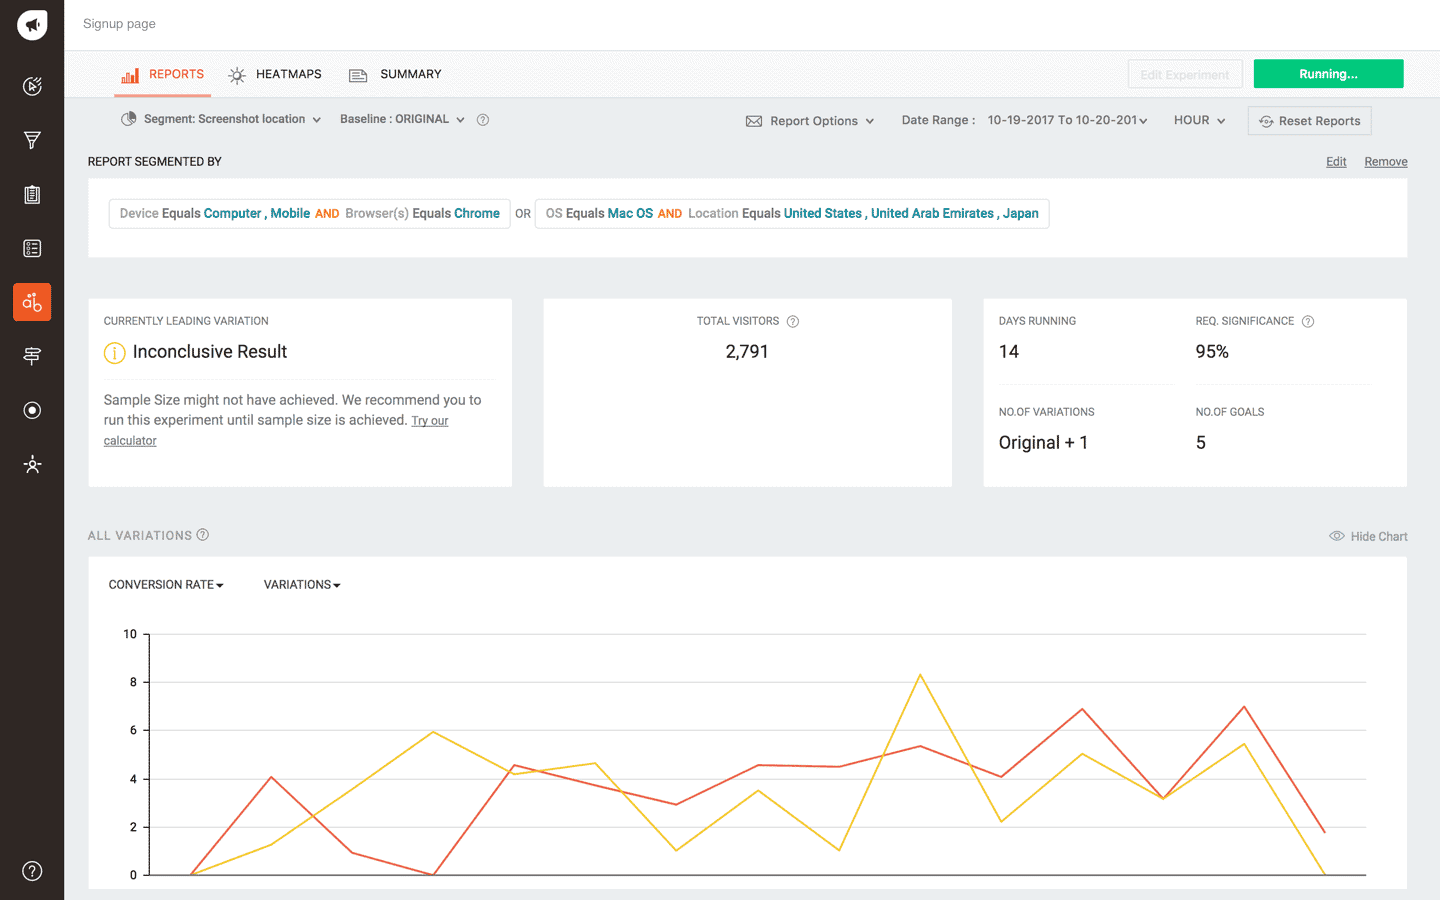The width and height of the screenshot is (1440, 900).
Task: Switch to the Summary tab
Action: coord(395,74)
